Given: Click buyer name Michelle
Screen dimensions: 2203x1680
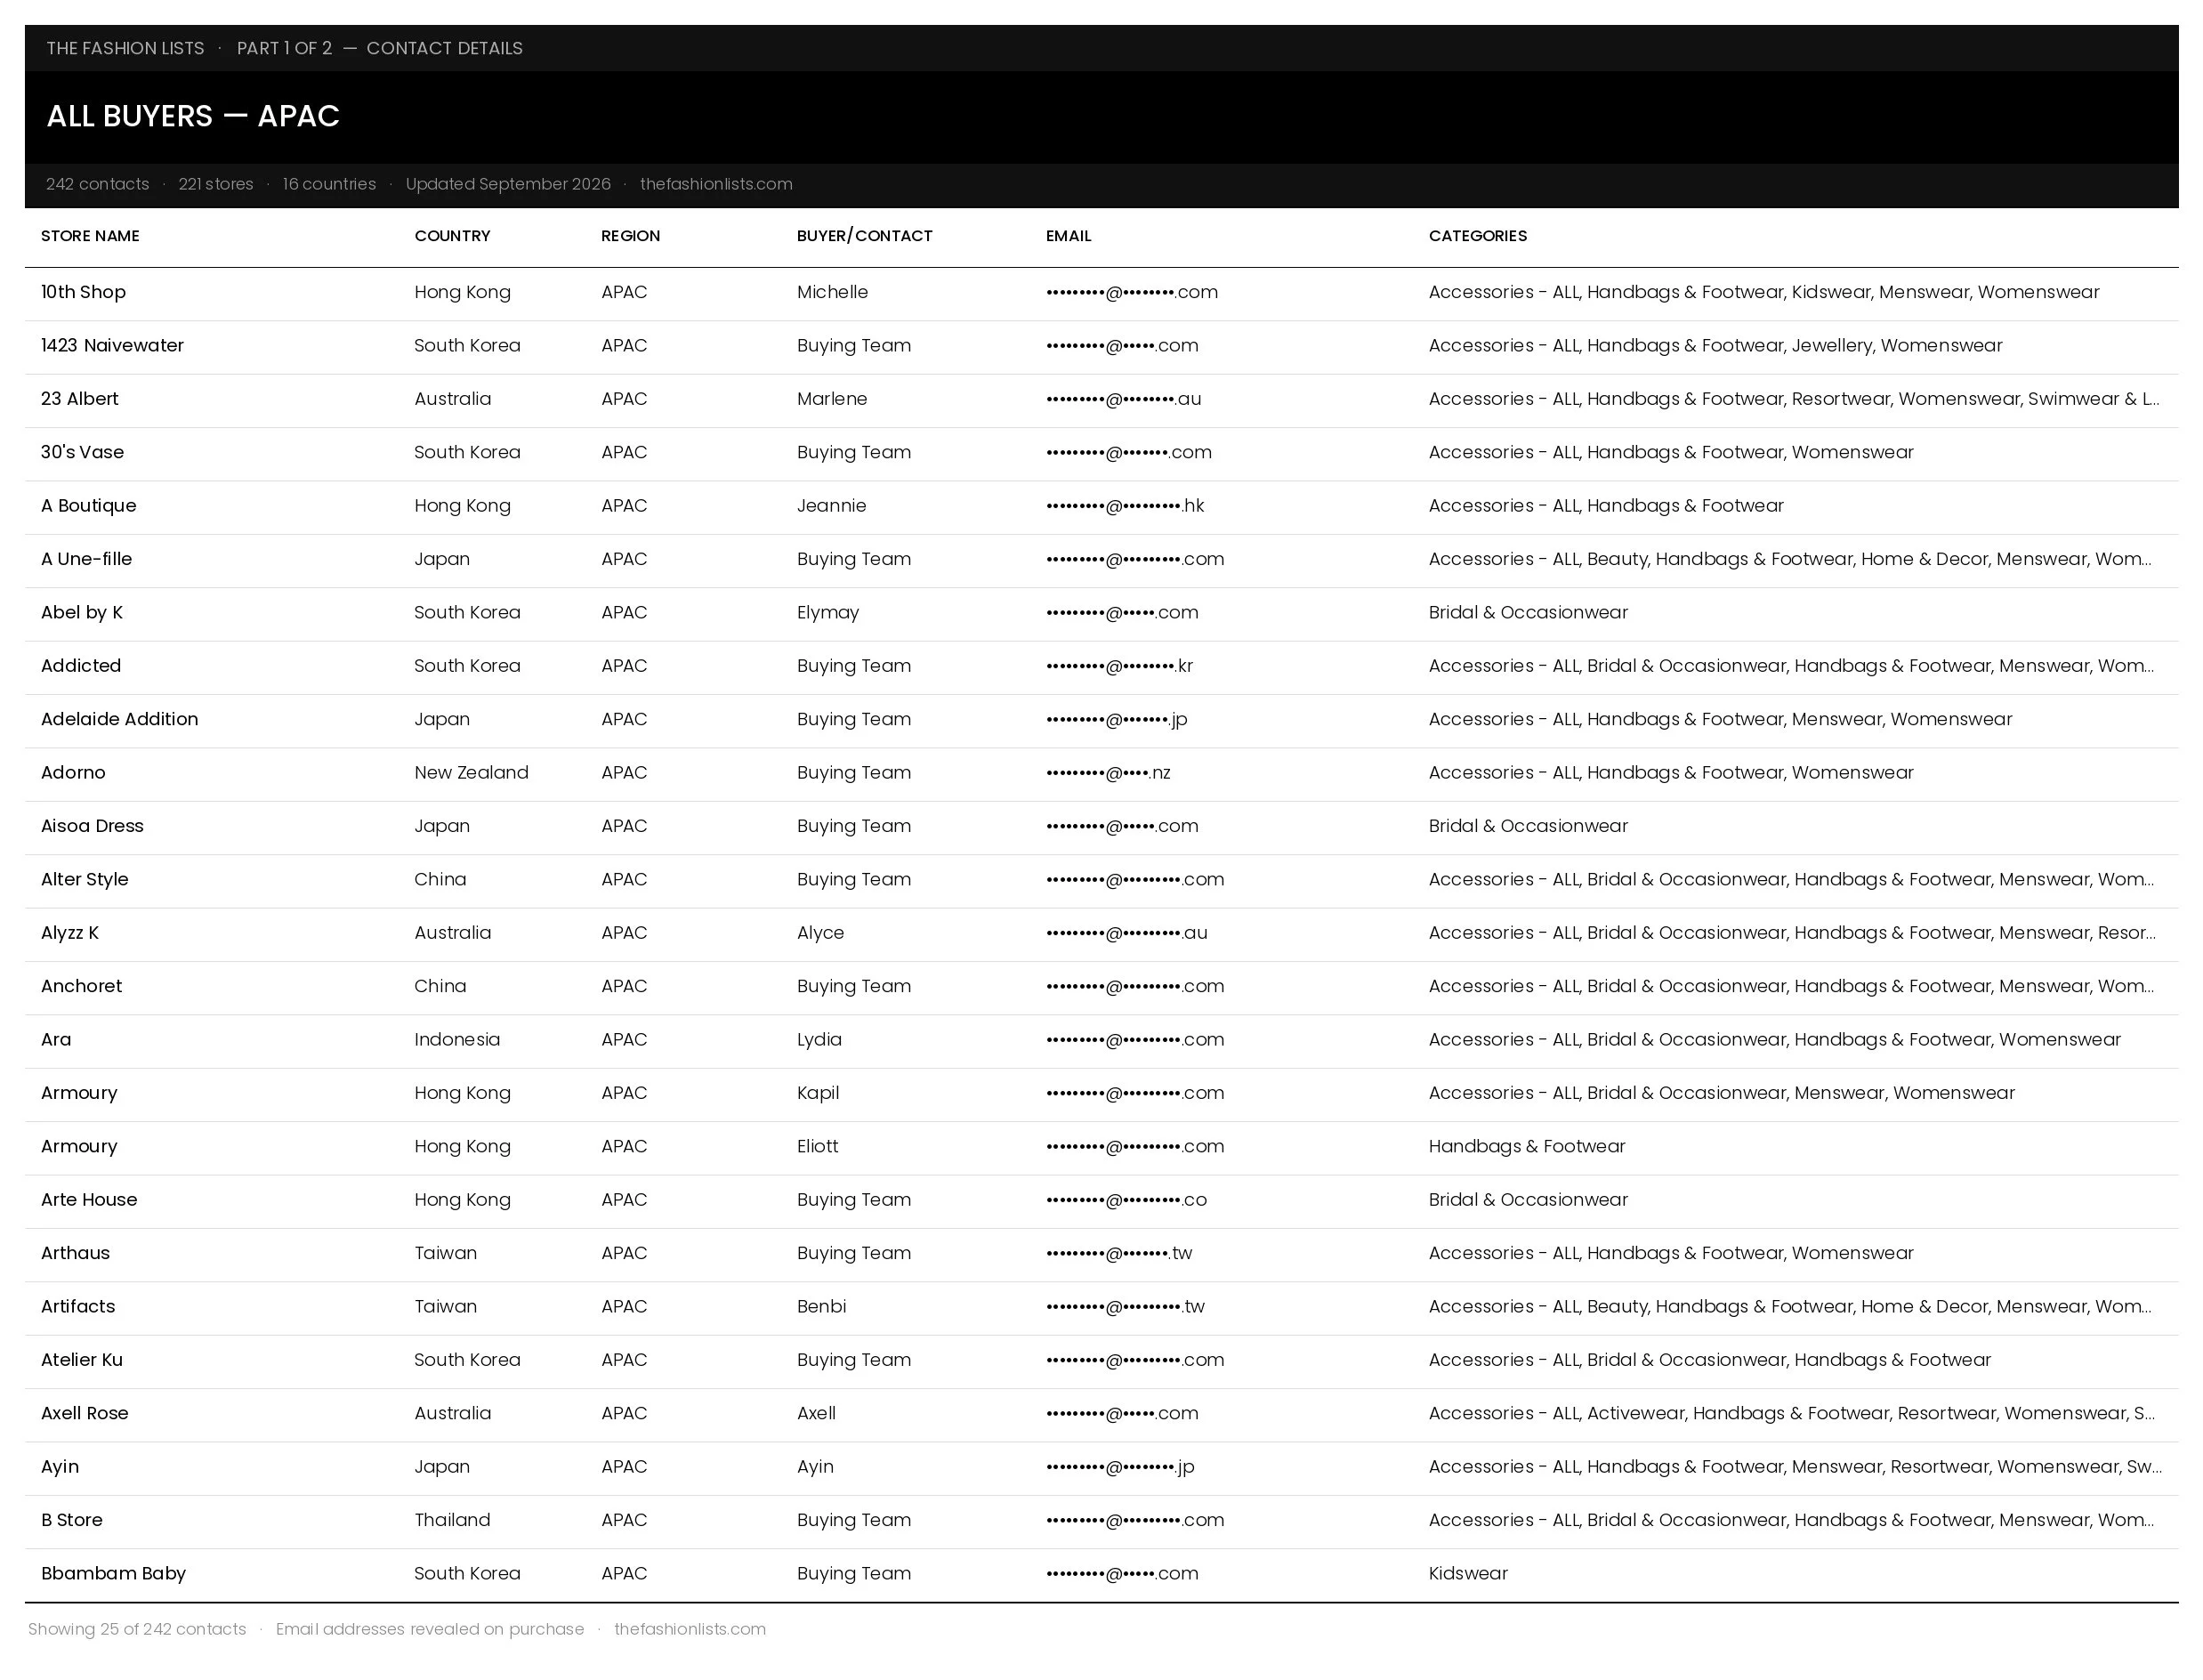Looking at the screenshot, I should tap(832, 292).
